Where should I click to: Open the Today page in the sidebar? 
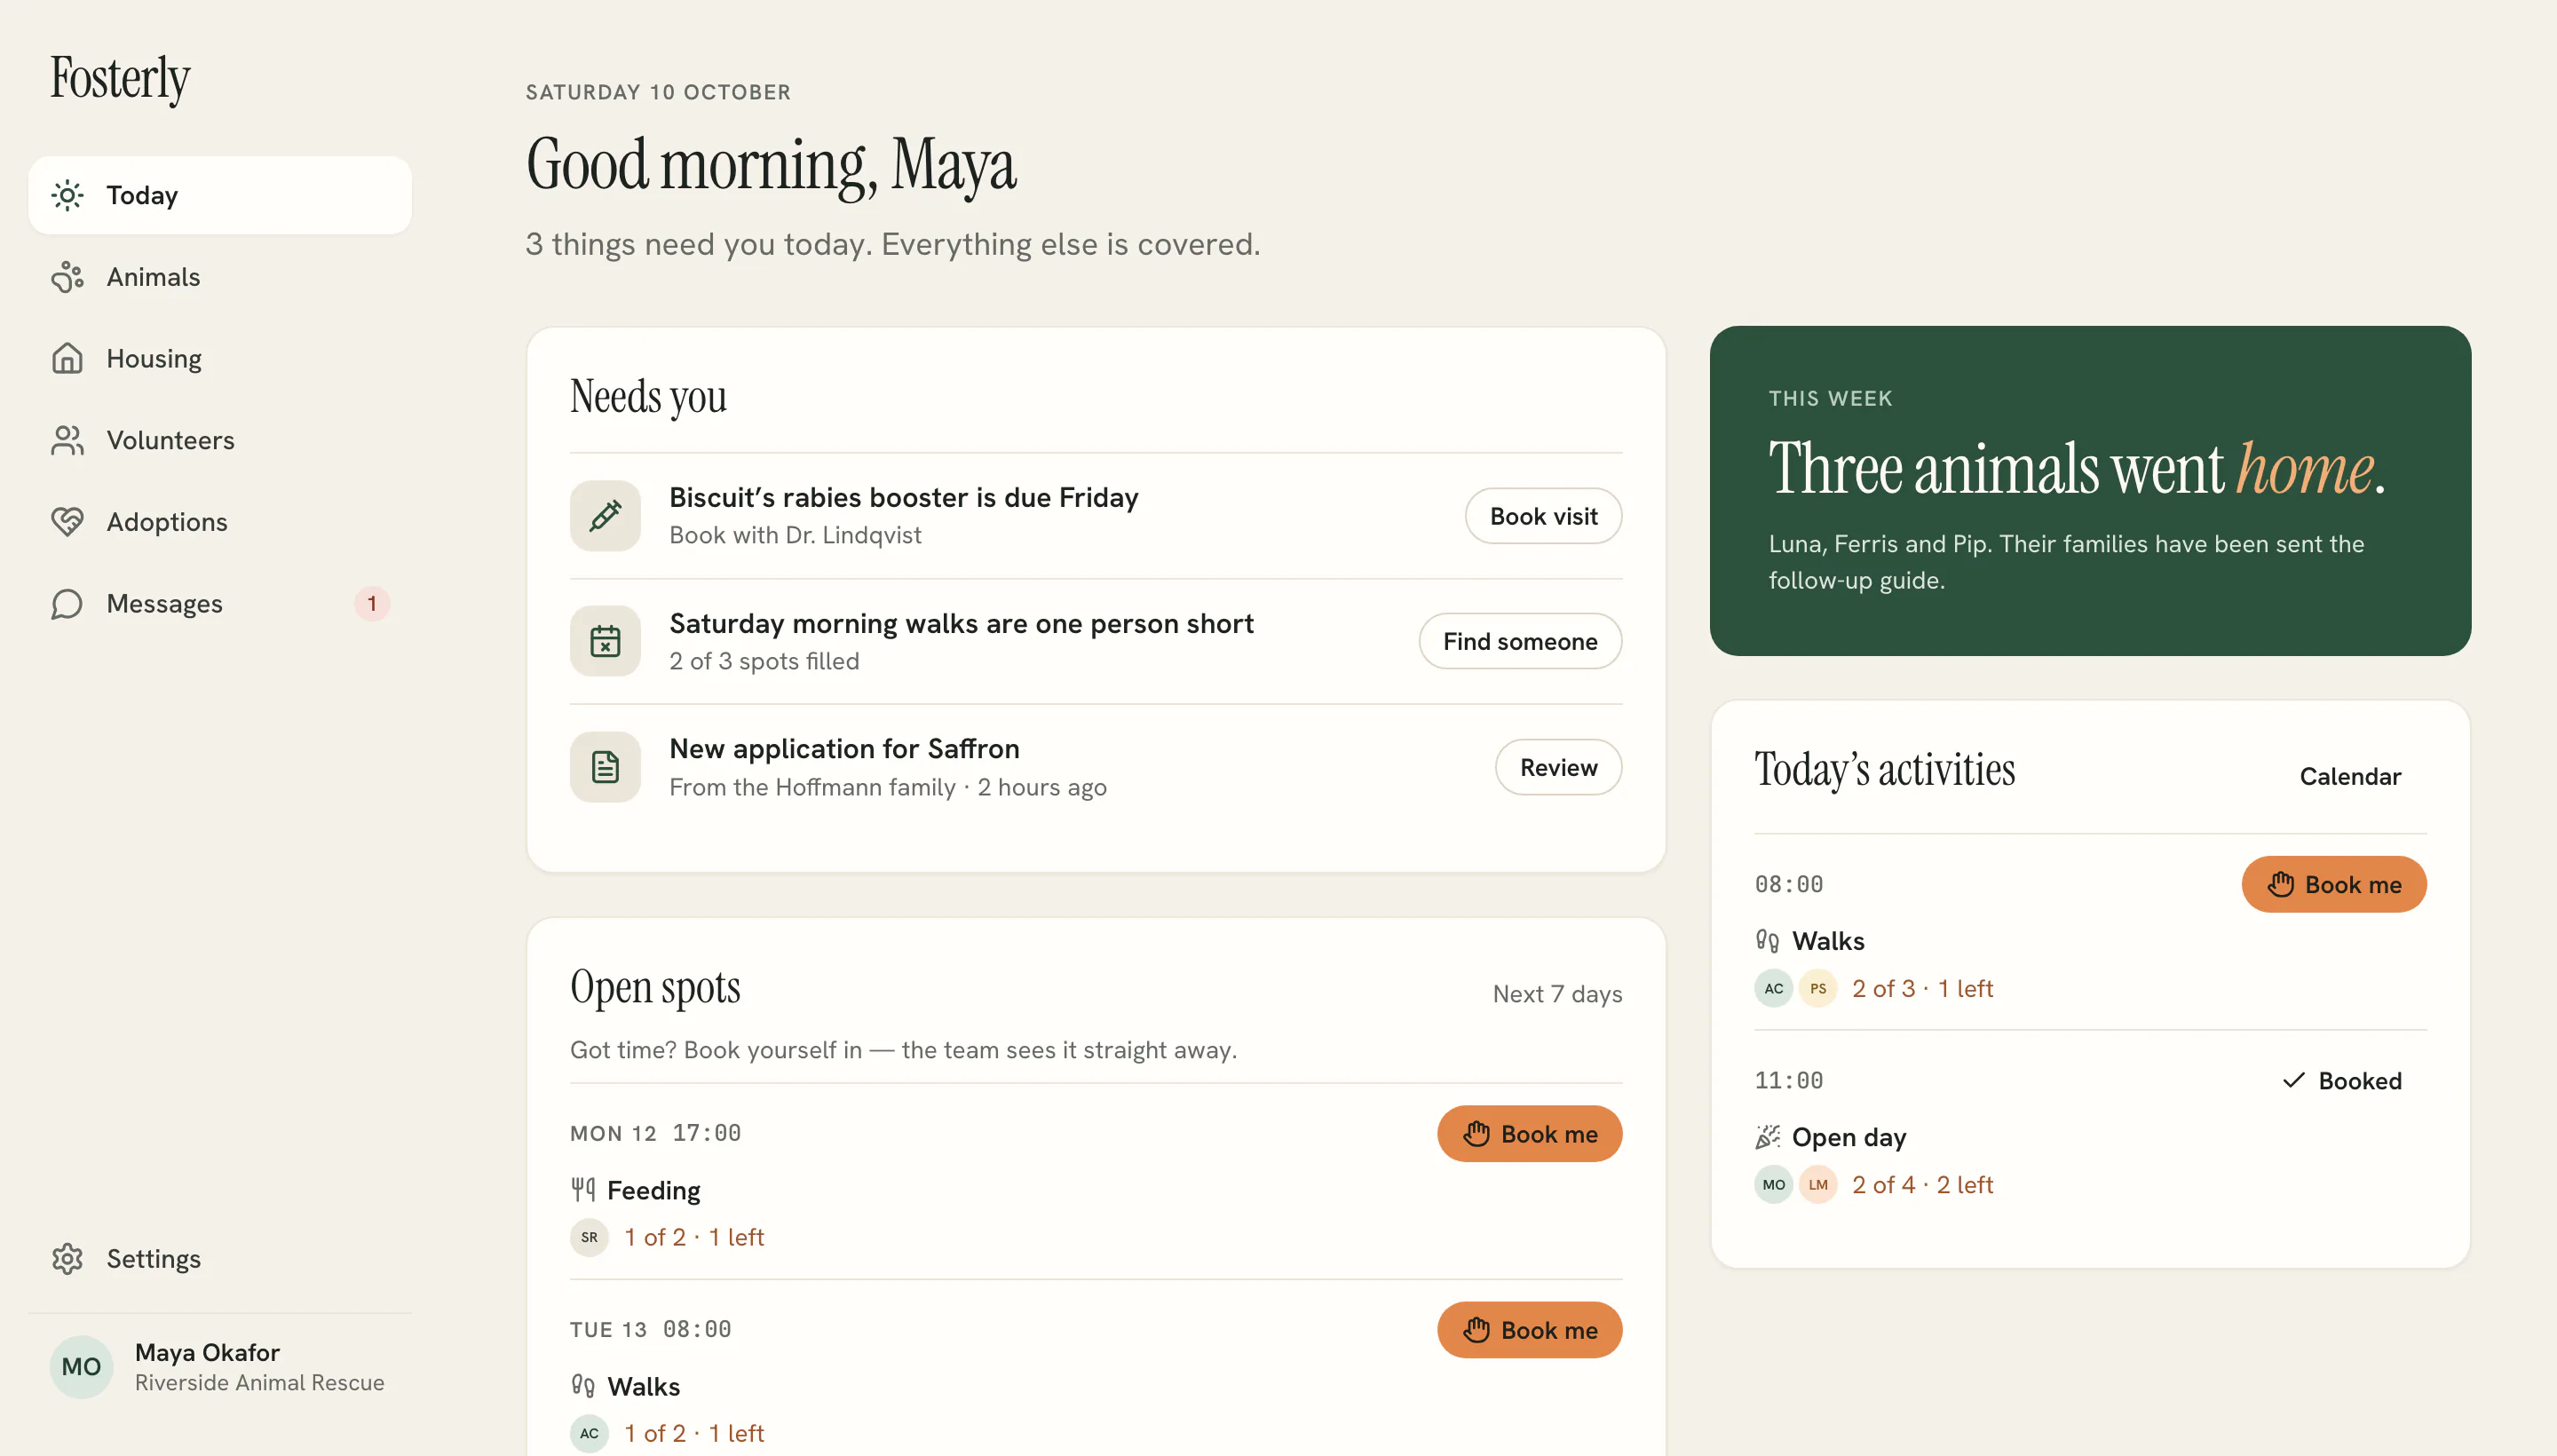(220, 195)
